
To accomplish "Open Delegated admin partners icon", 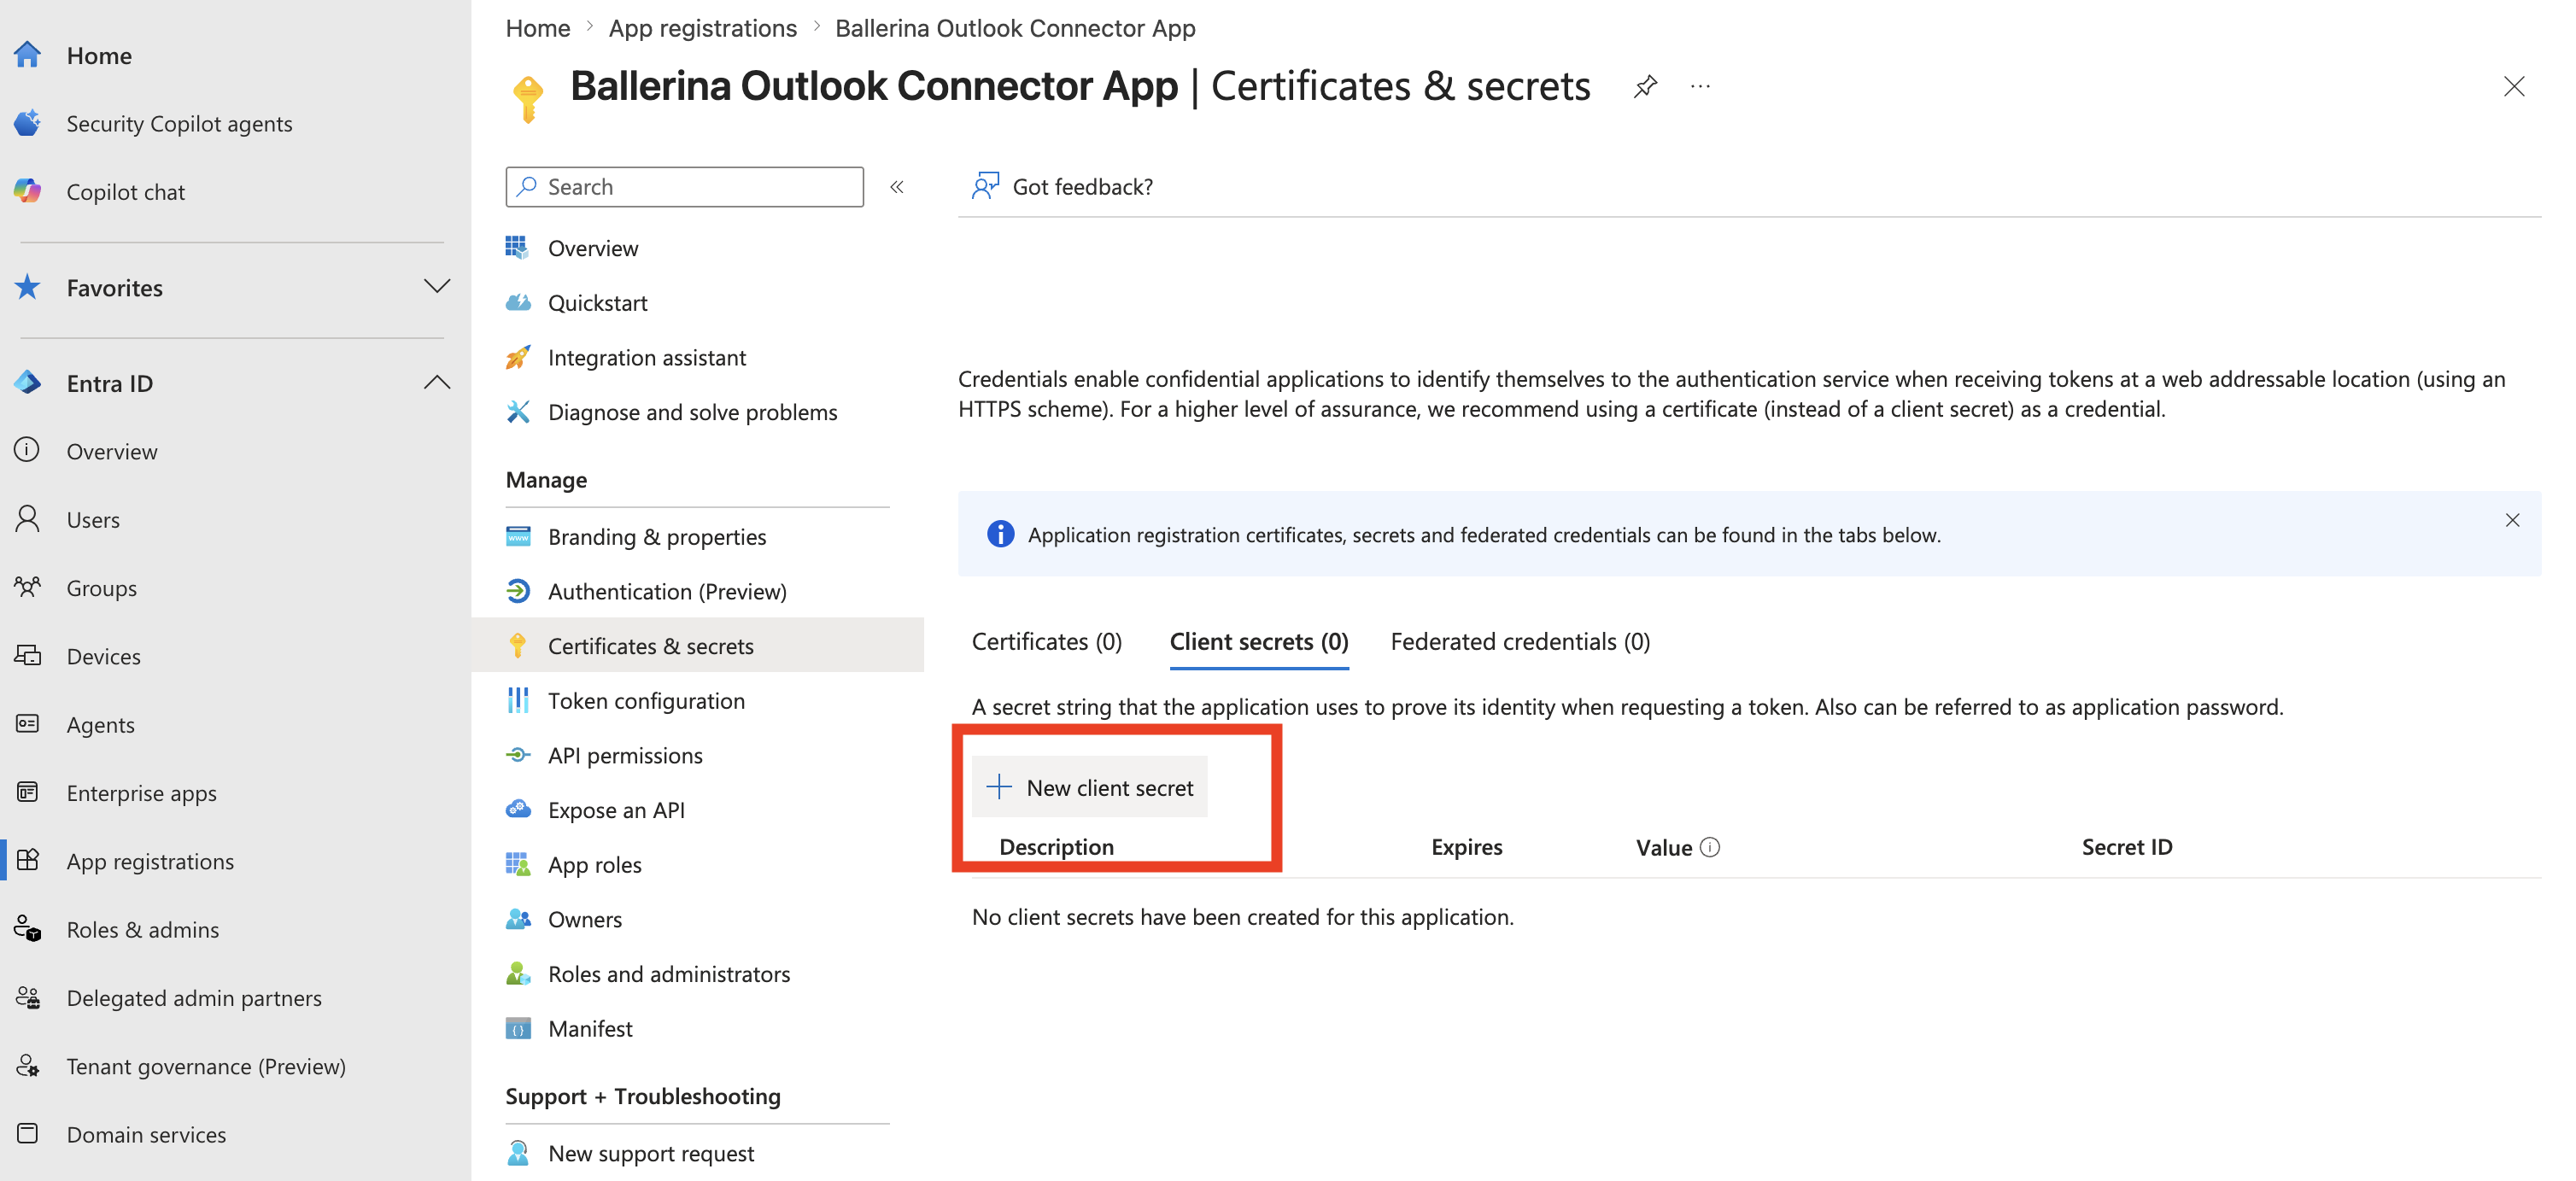I will (27, 997).
